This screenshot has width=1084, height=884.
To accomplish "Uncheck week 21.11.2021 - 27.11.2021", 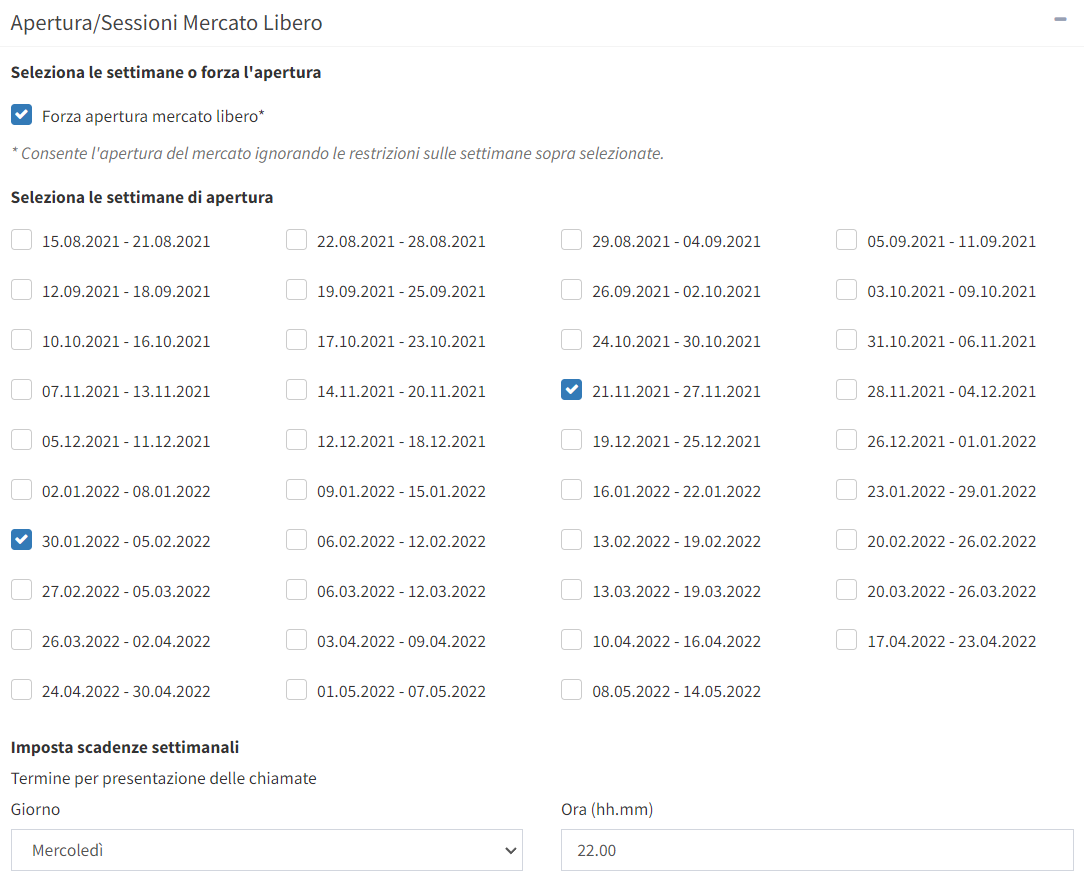I will point(571,390).
